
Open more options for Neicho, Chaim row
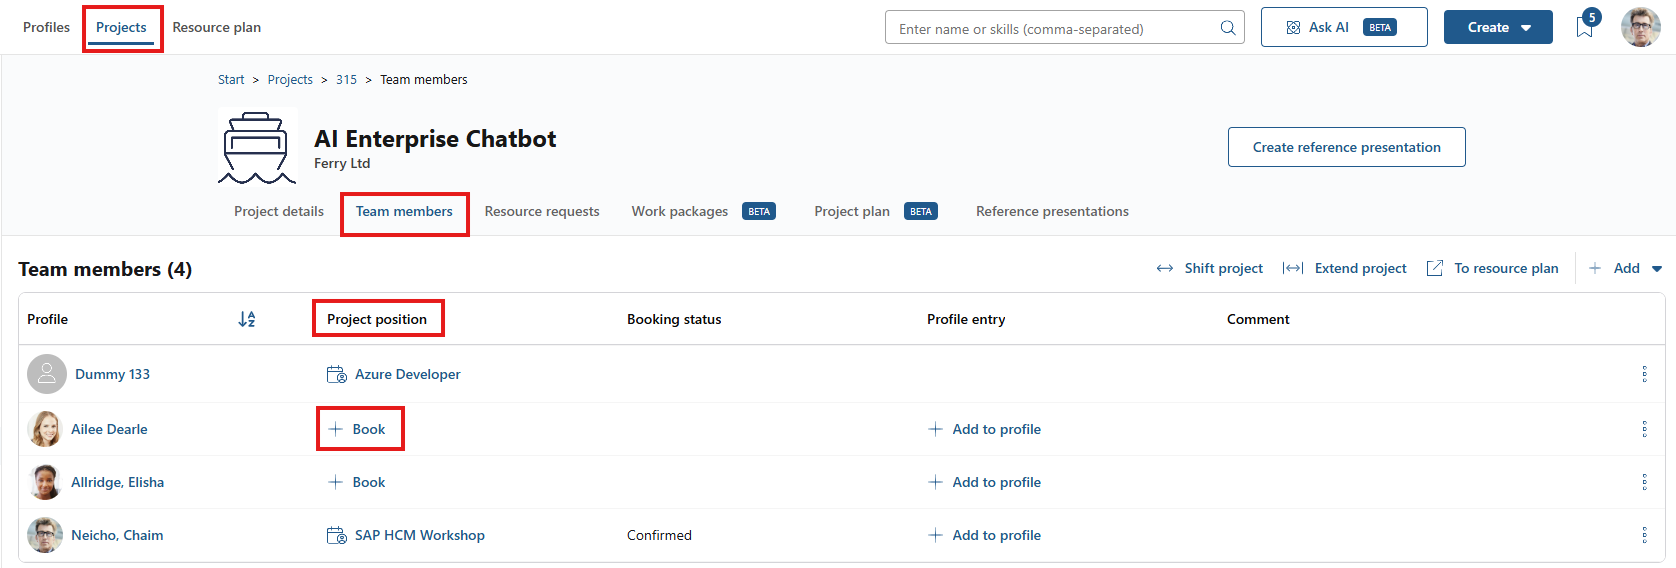coord(1644,535)
